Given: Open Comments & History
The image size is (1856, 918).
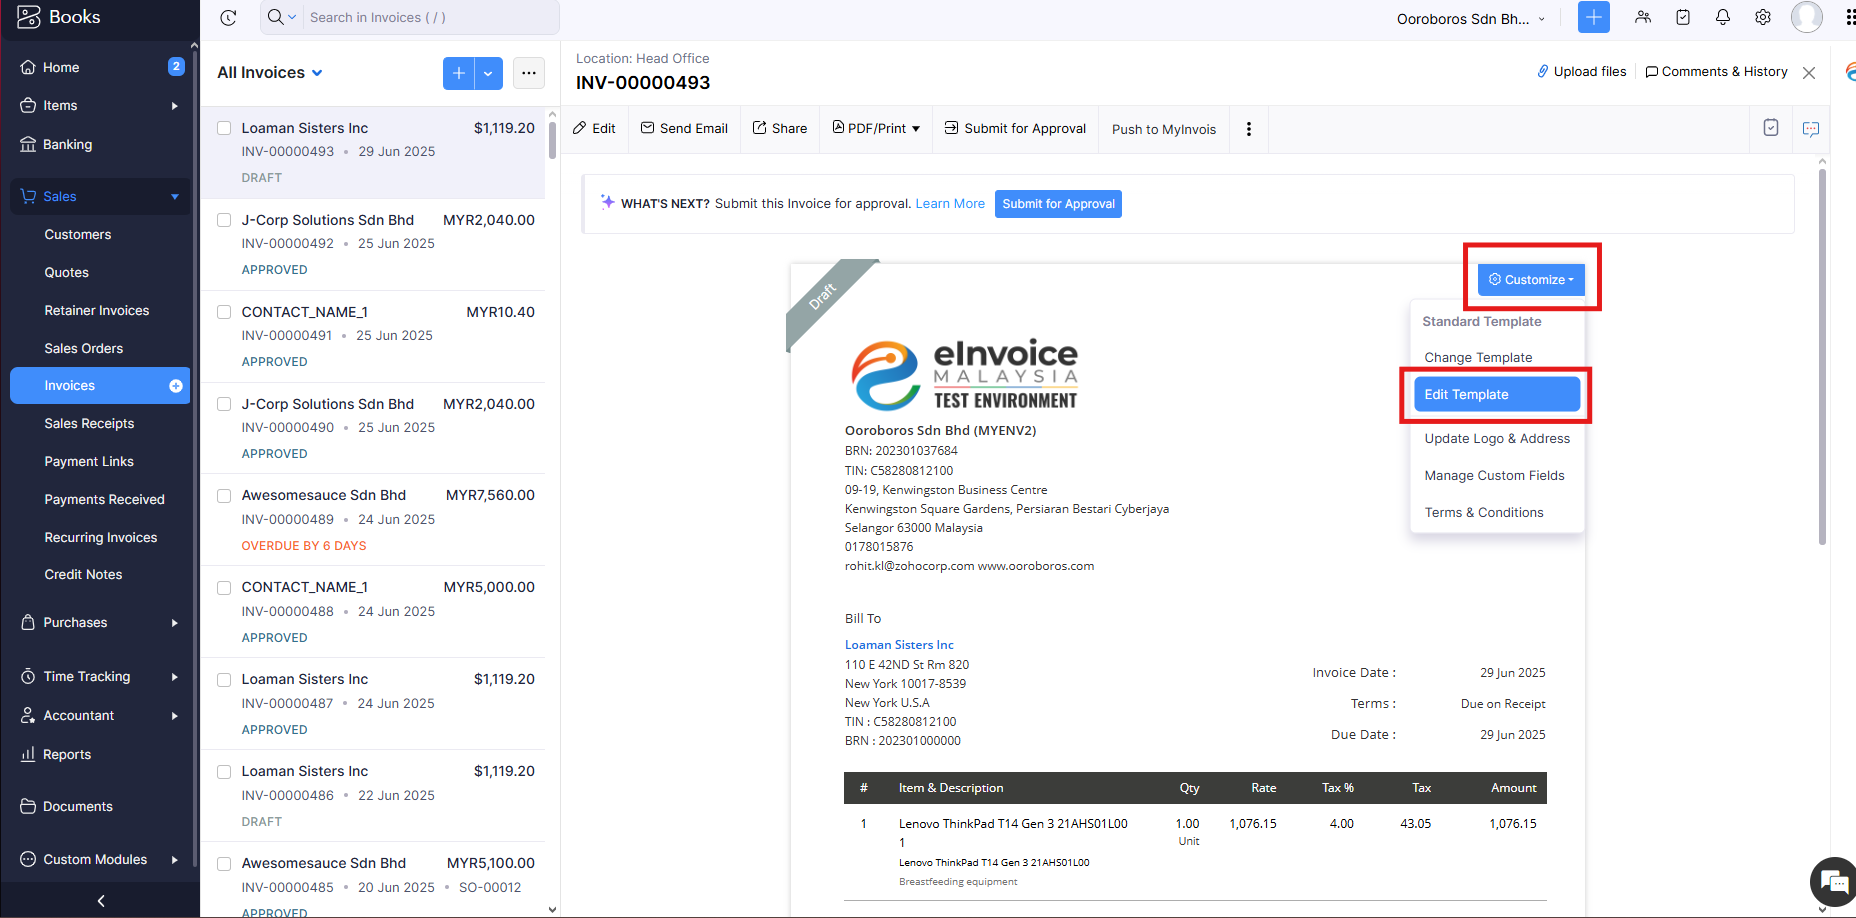Looking at the screenshot, I should [x=1717, y=72].
